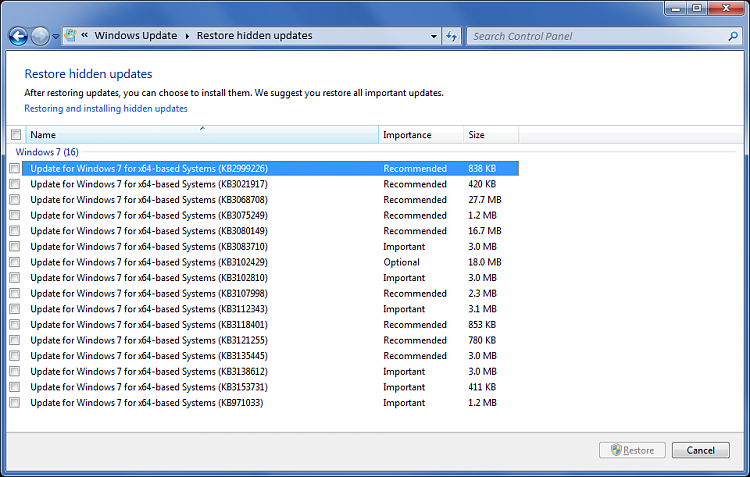Image resolution: width=750 pixels, height=477 pixels.
Task: Select the KB3083710 update row text
Action: click(x=149, y=246)
